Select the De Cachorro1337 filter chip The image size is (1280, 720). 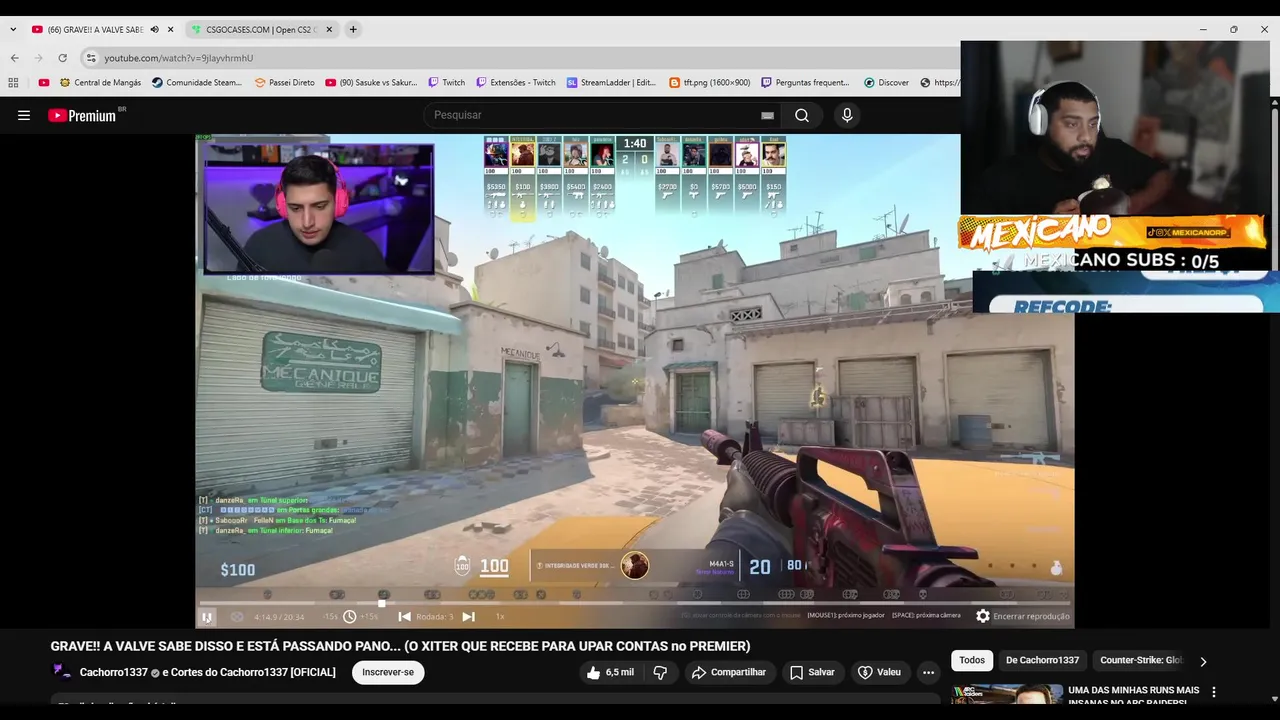point(1042,660)
